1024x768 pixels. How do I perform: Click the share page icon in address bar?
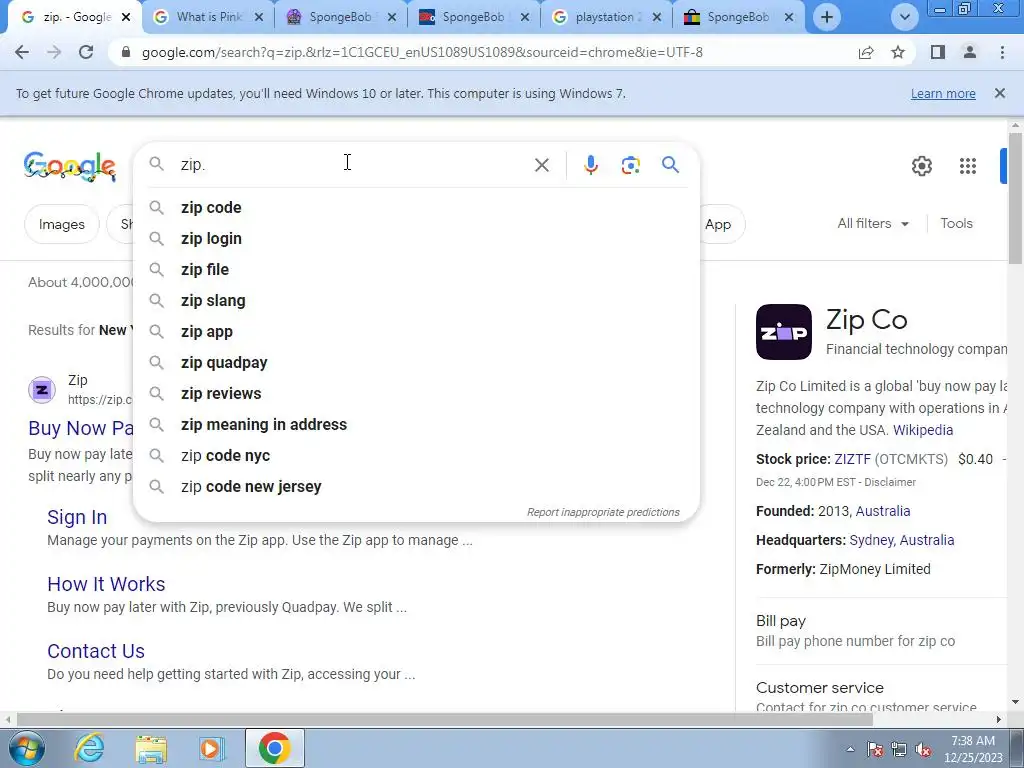pos(866,52)
